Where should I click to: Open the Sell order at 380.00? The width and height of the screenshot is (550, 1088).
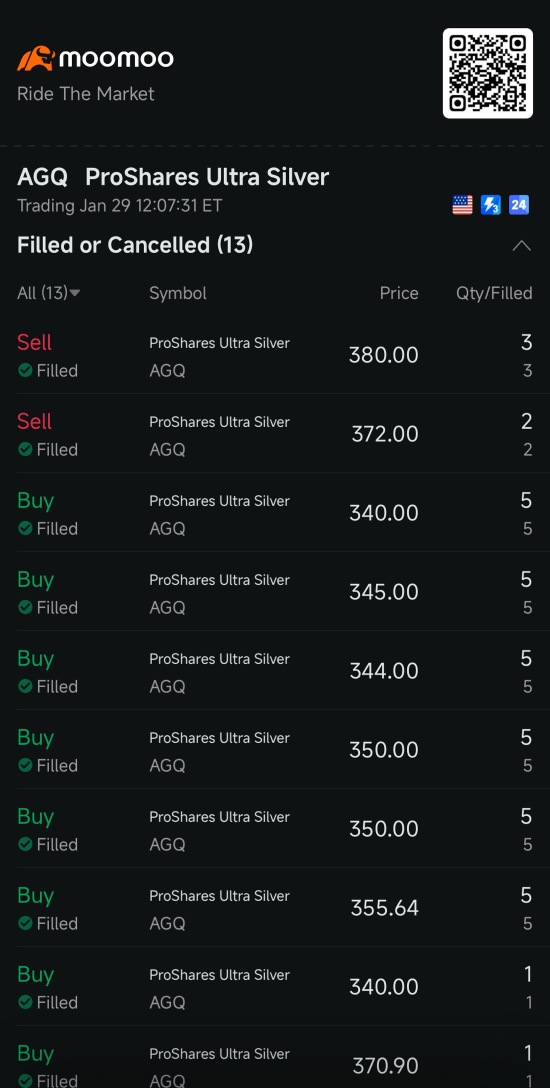click(x=275, y=355)
